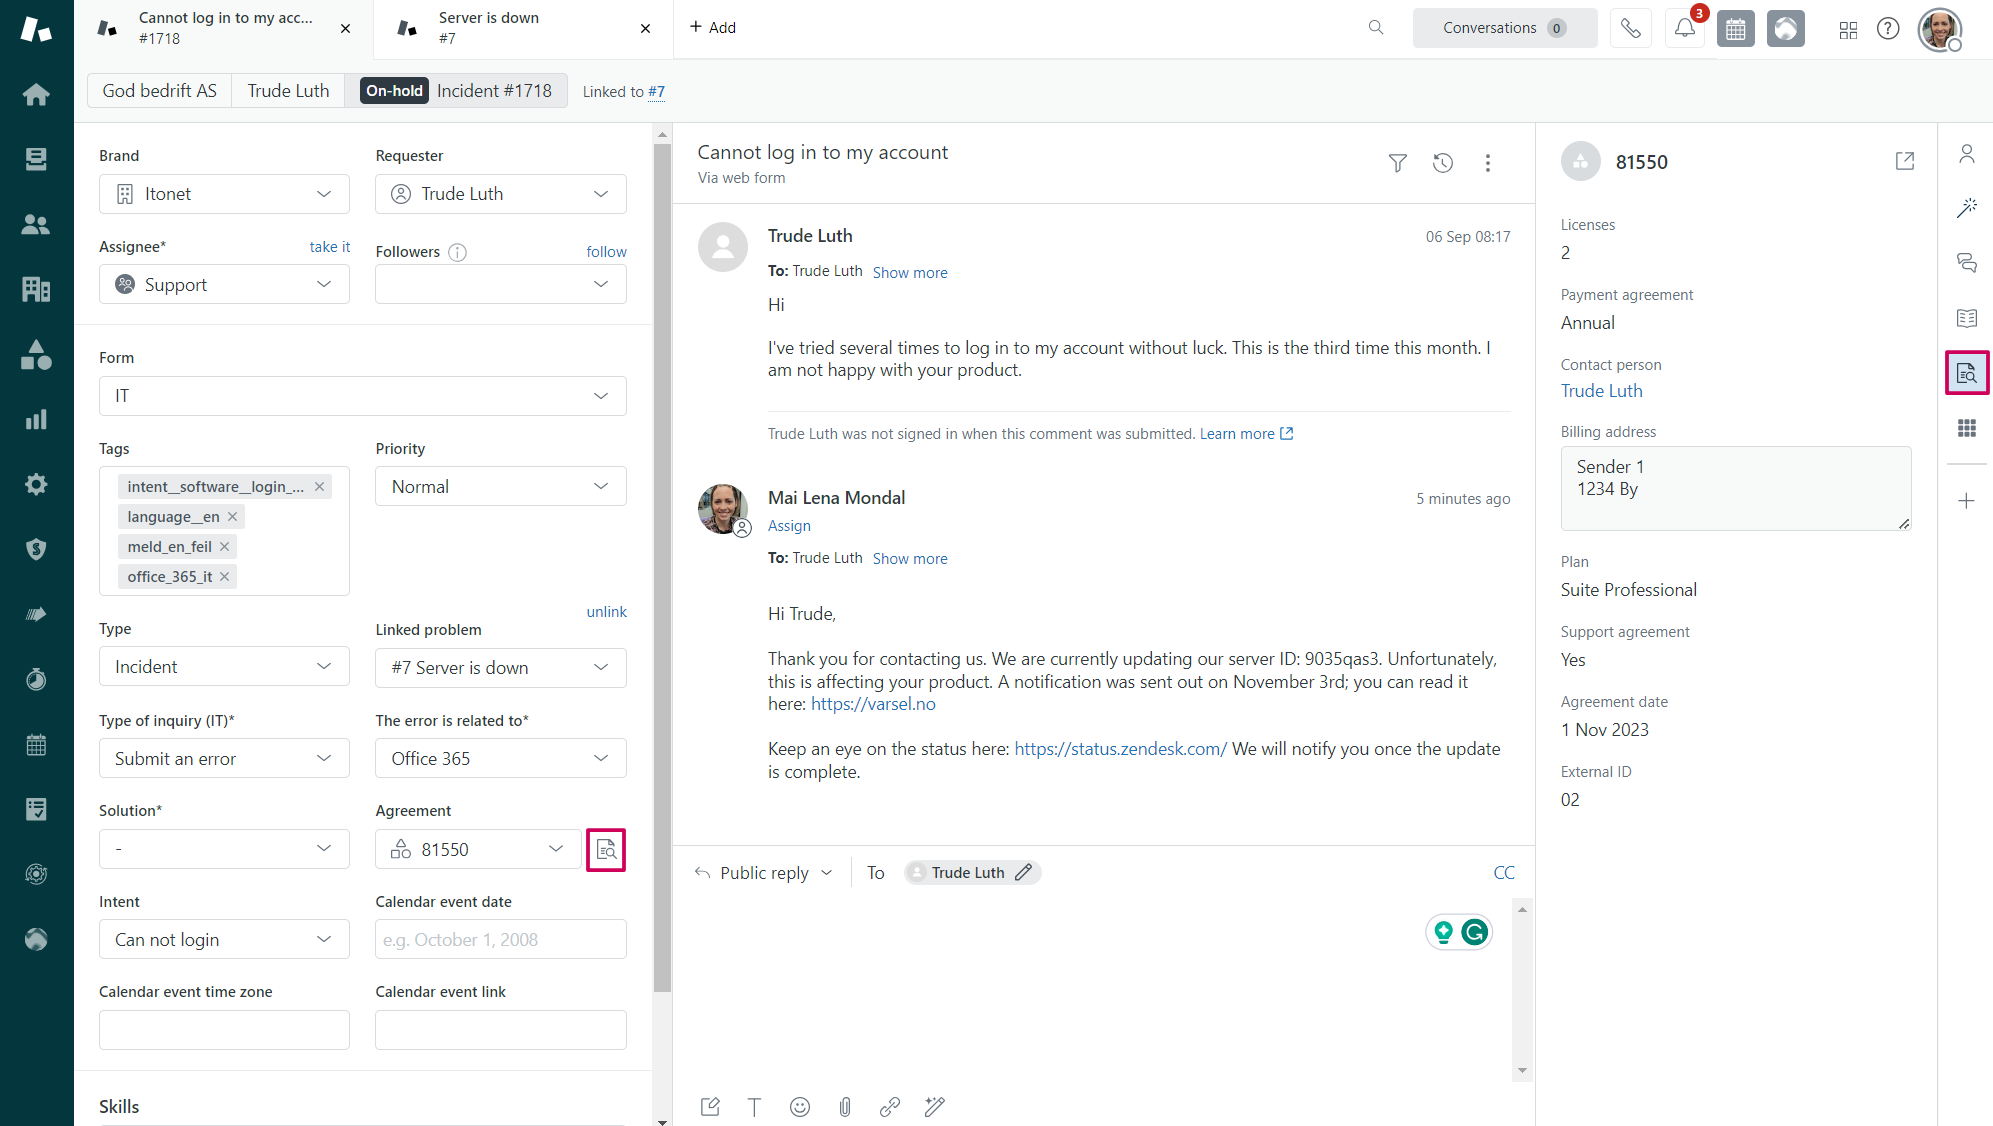This screenshot has height=1126, width=1993.
Task: Click take it to assign the ticket
Action: click(x=330, y=246)
